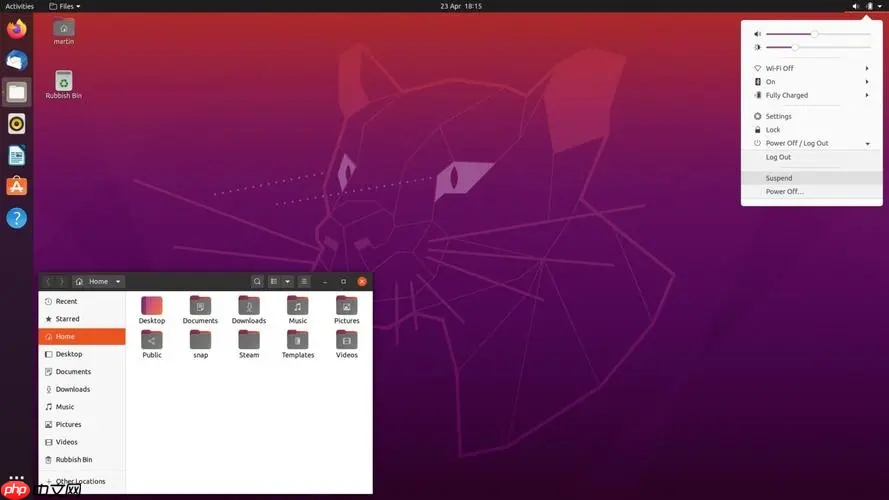The image size is (889, 500).
Task: Launch LibreOffice Writer from the dock
Action: coord(16,155)
